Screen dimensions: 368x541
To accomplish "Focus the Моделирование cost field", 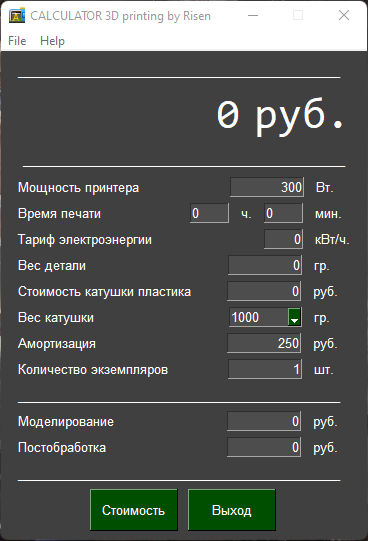I will (x=264, y=421).
